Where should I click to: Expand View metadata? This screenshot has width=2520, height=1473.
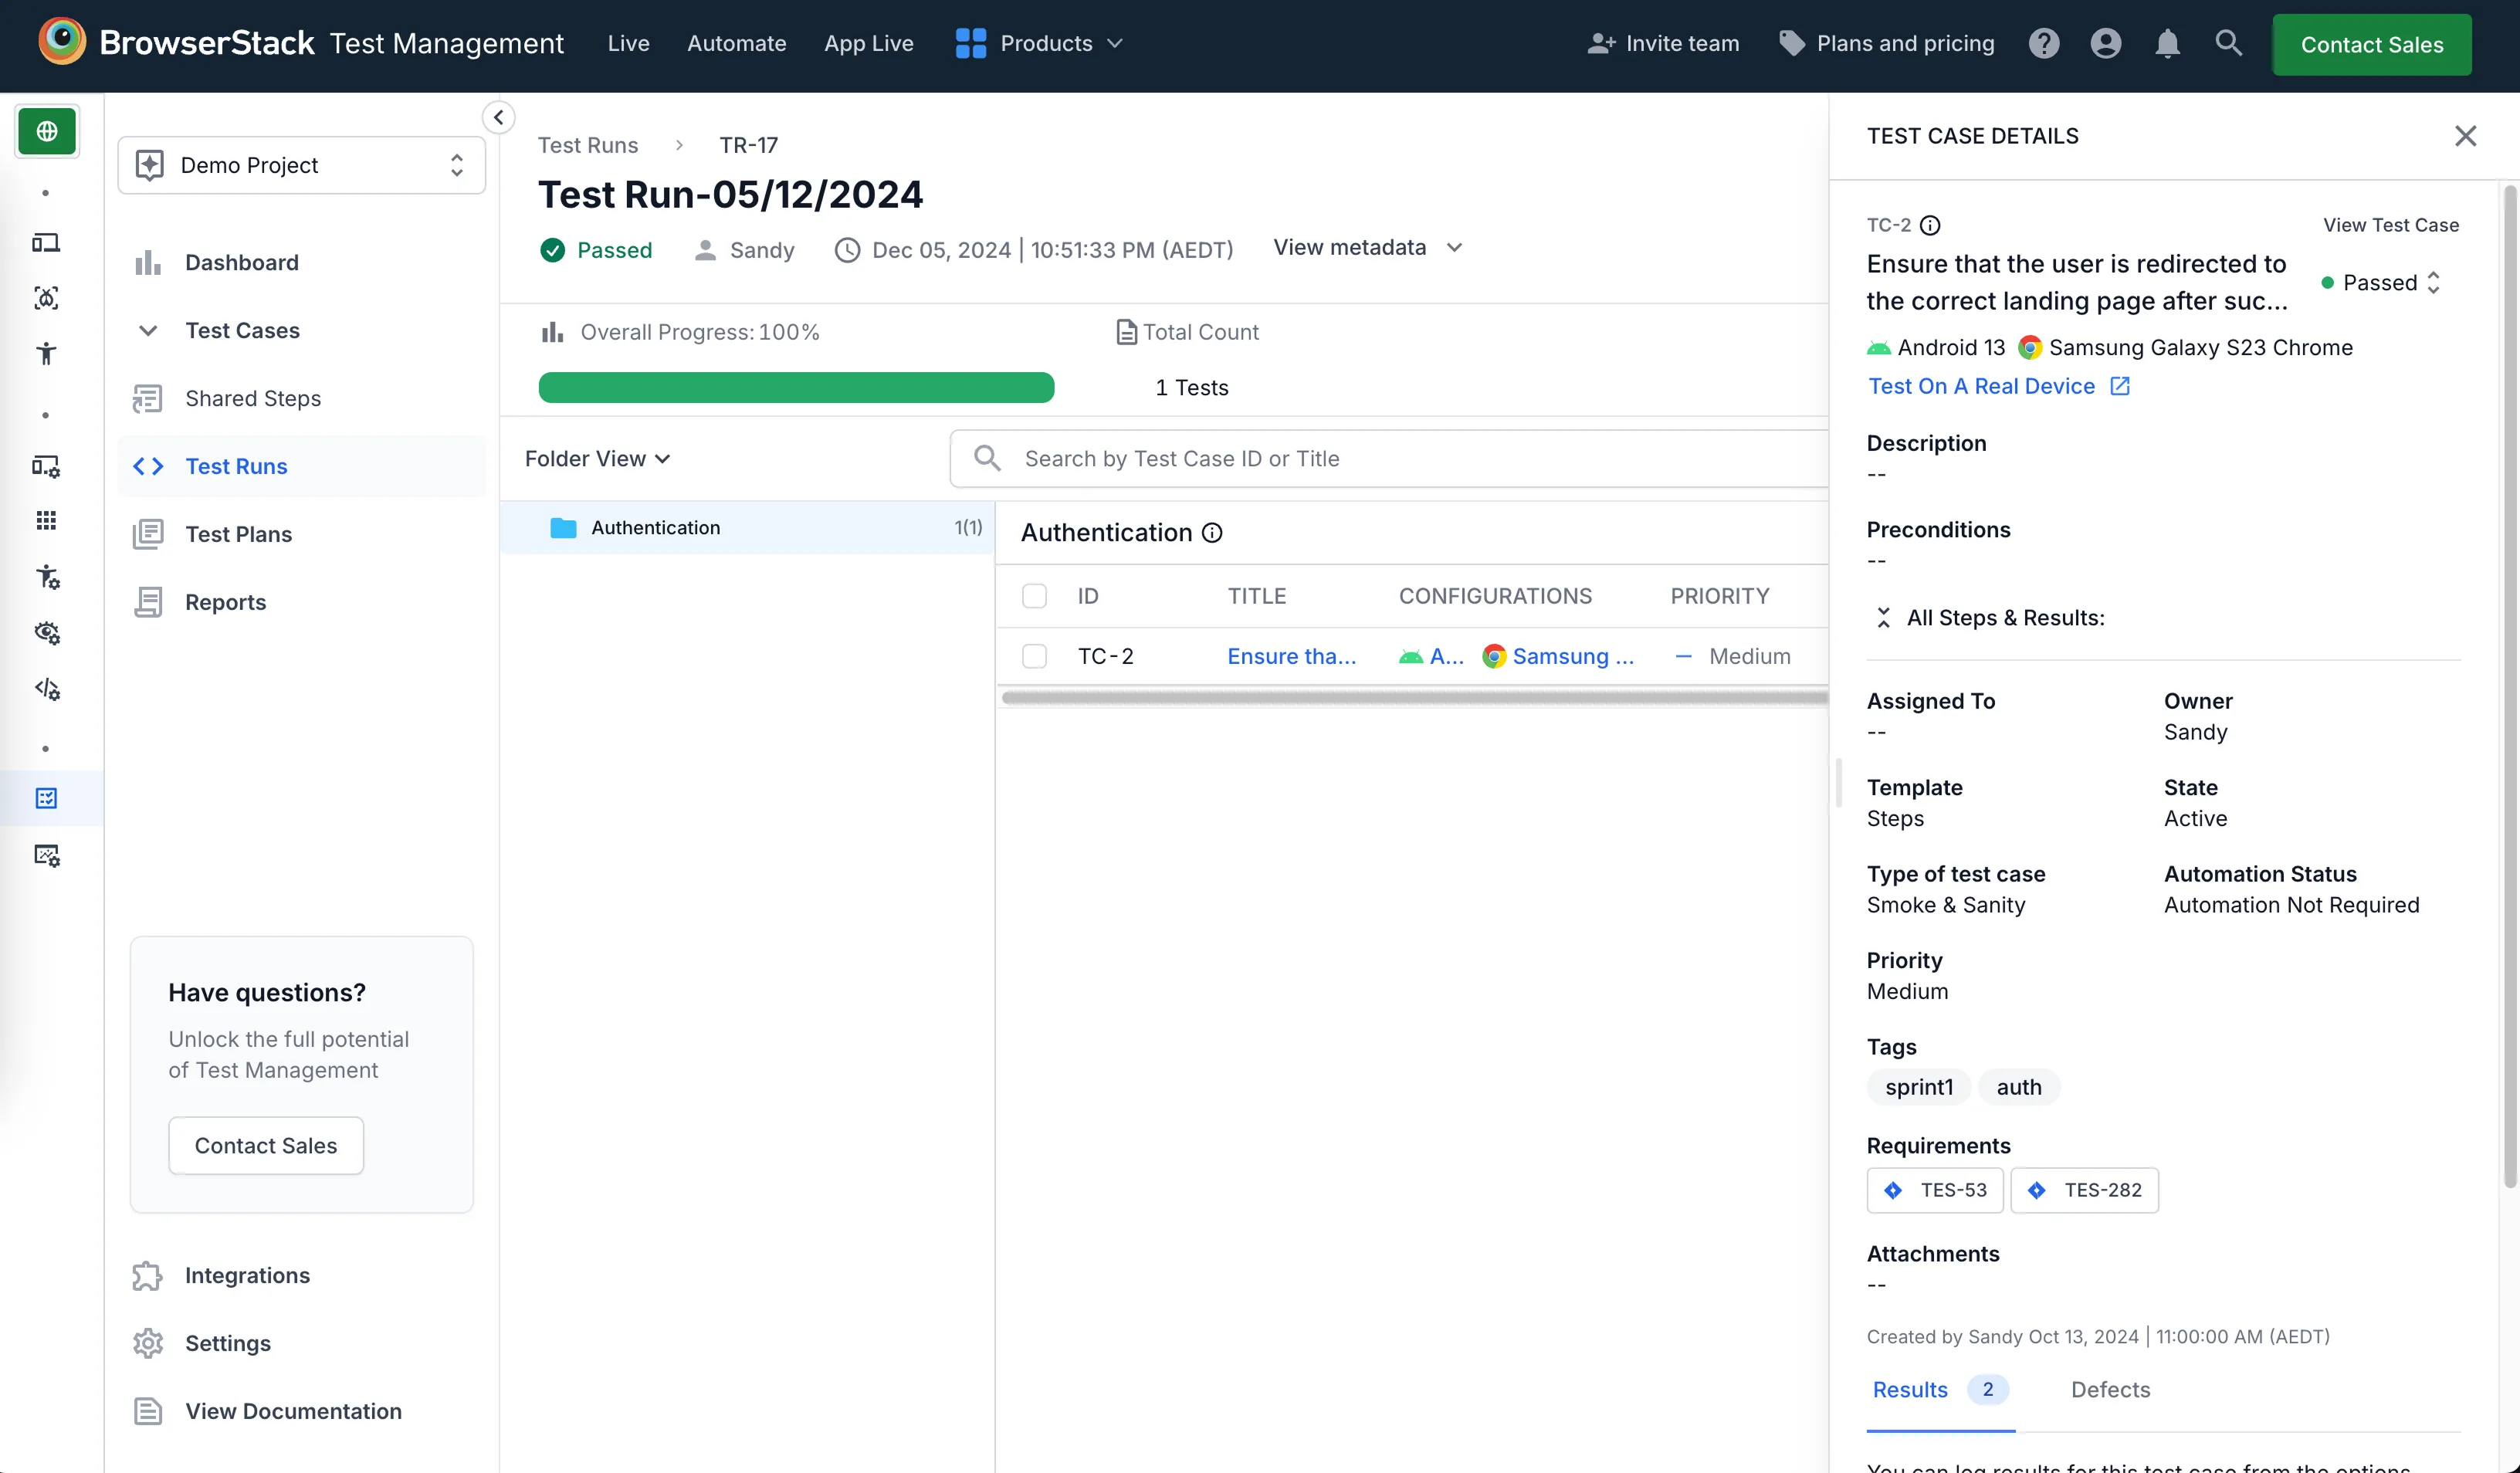tap(1367, 247)
